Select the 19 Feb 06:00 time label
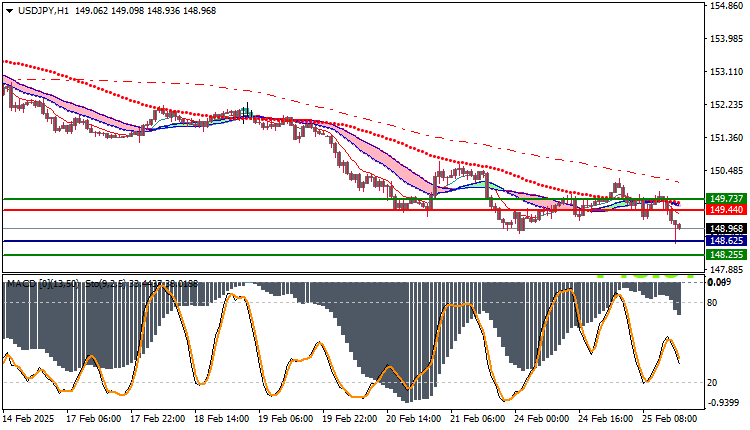Image resolution: width=750 pixels, height=430 pixels. 288,418
